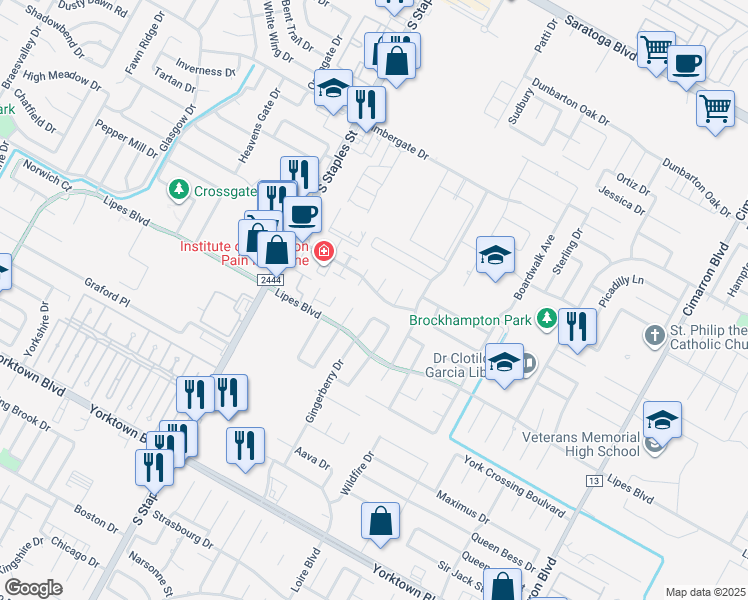The height and width of the screenshot is (600, 748).
Task: Open the school marker near Boardwalk Ave
Action: [x=495, y=257]
